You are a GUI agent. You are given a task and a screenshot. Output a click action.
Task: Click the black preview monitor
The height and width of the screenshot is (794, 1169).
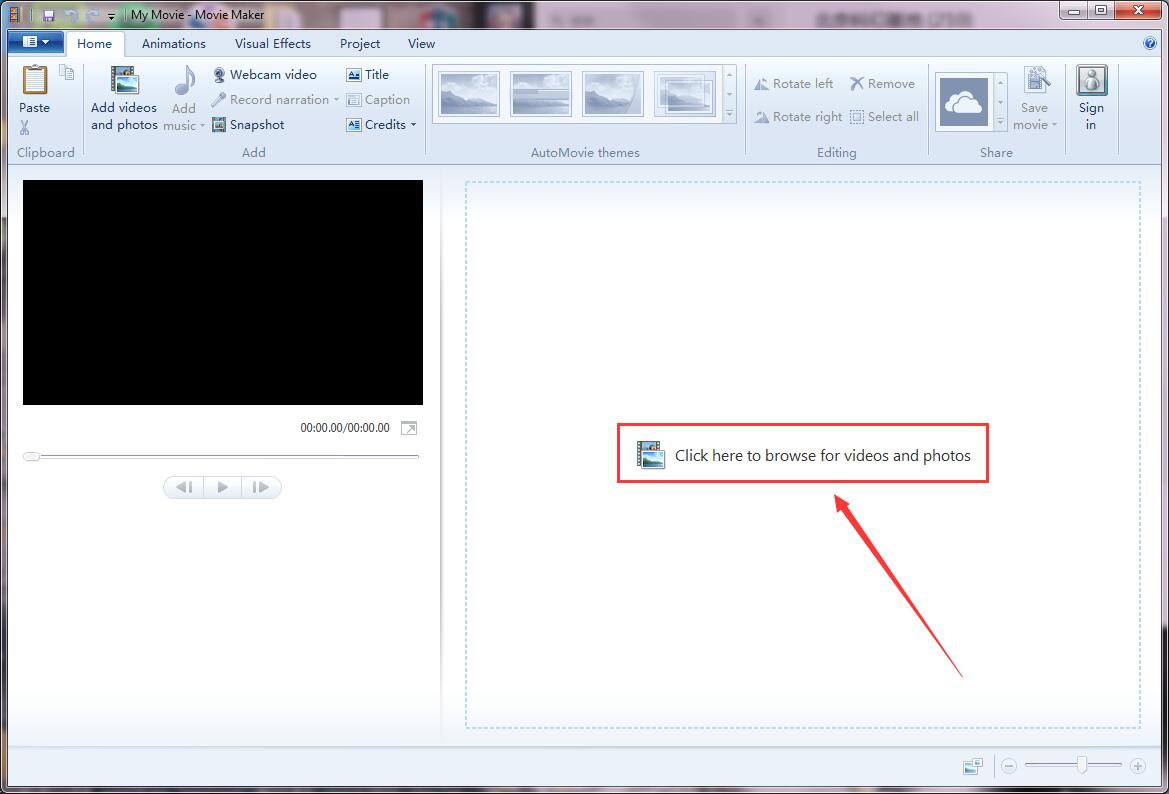223,292
